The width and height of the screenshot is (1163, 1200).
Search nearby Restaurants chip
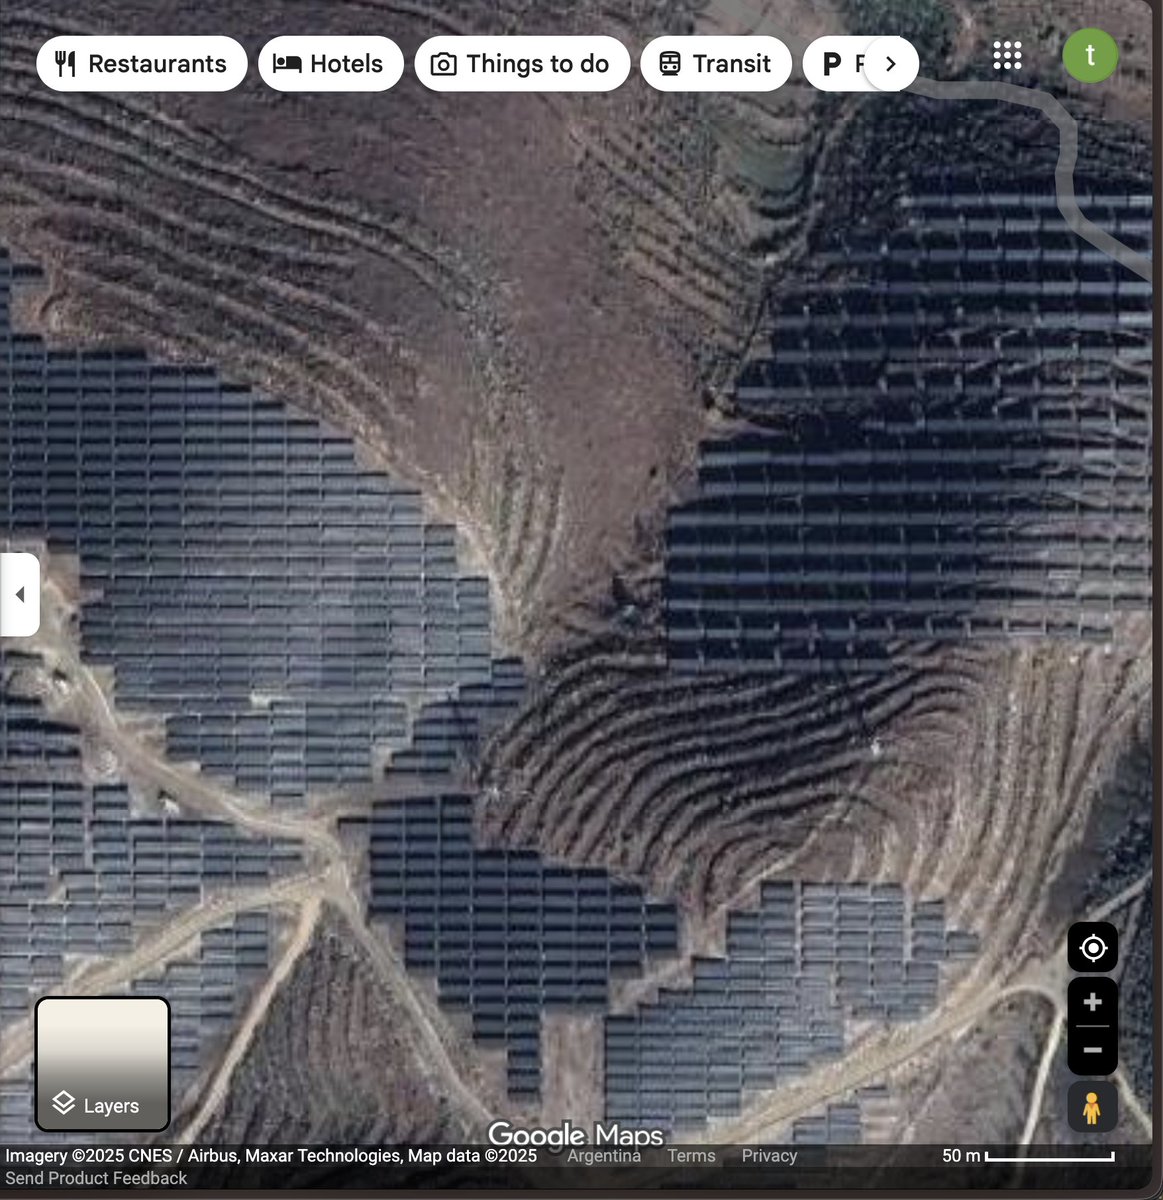(x=141, y=64)
